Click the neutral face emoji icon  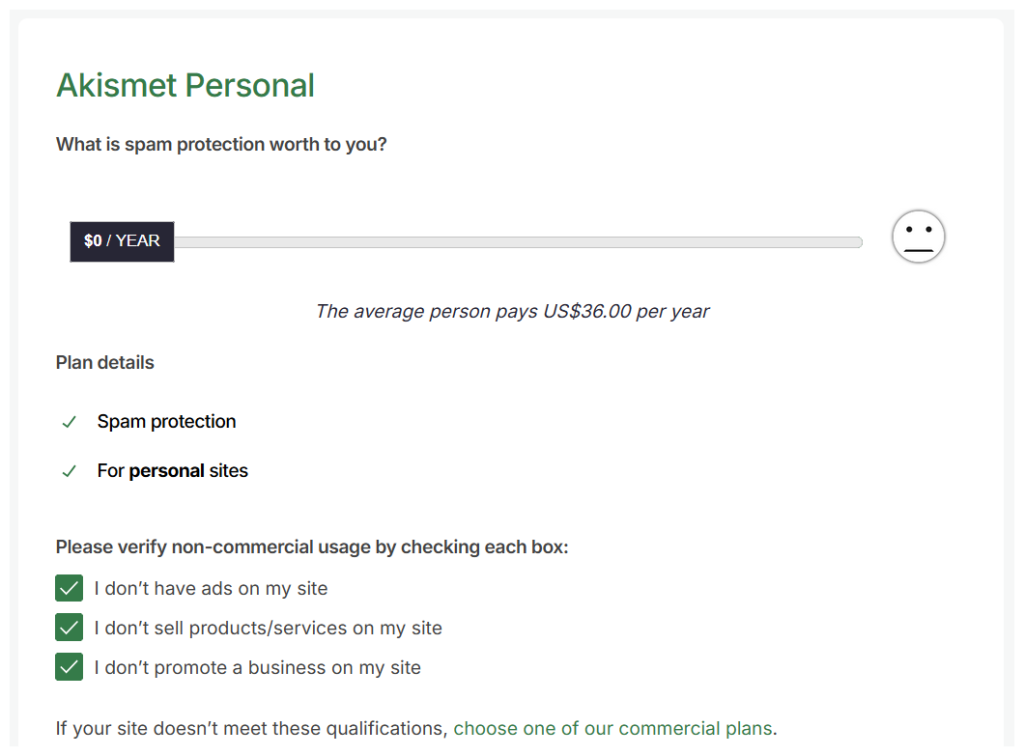point(918,237)
